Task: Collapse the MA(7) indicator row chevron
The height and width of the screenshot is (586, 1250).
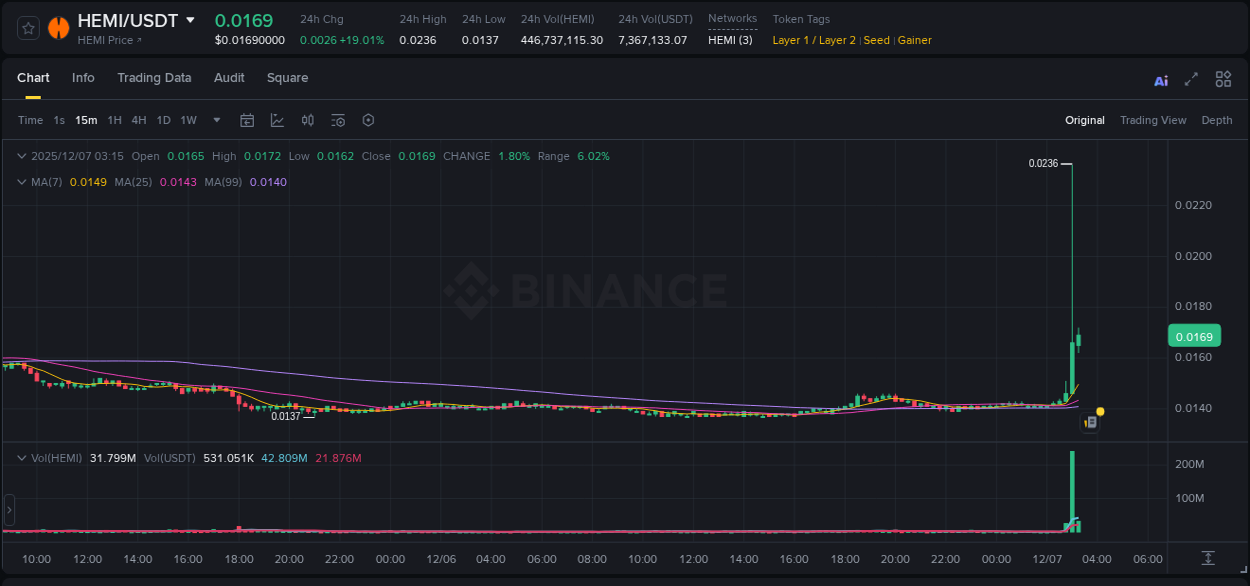Action: [21, 182]
